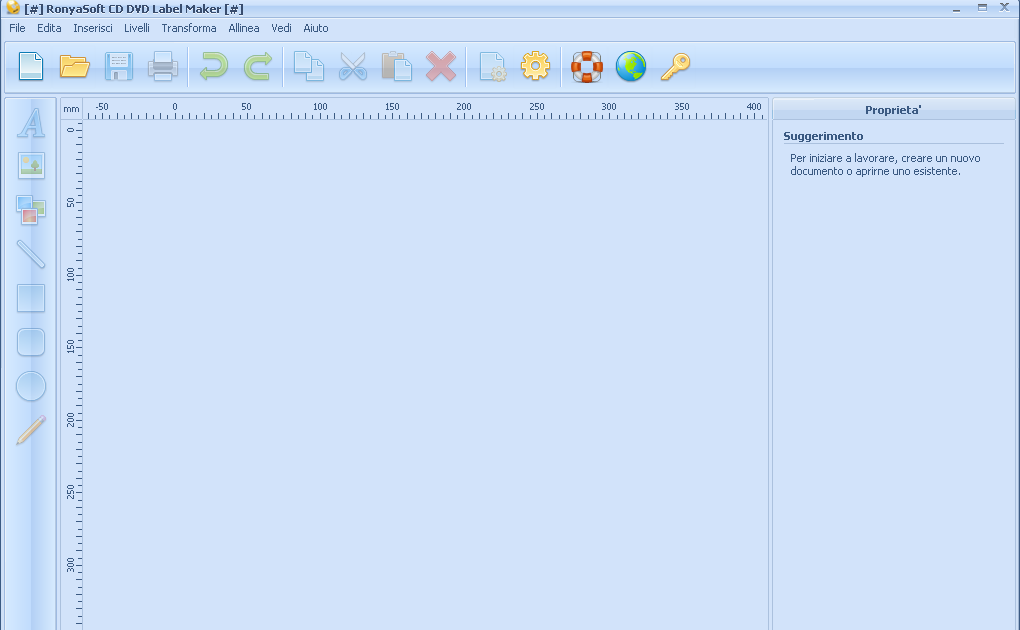Open the Inserisci menu

point(92,28)
